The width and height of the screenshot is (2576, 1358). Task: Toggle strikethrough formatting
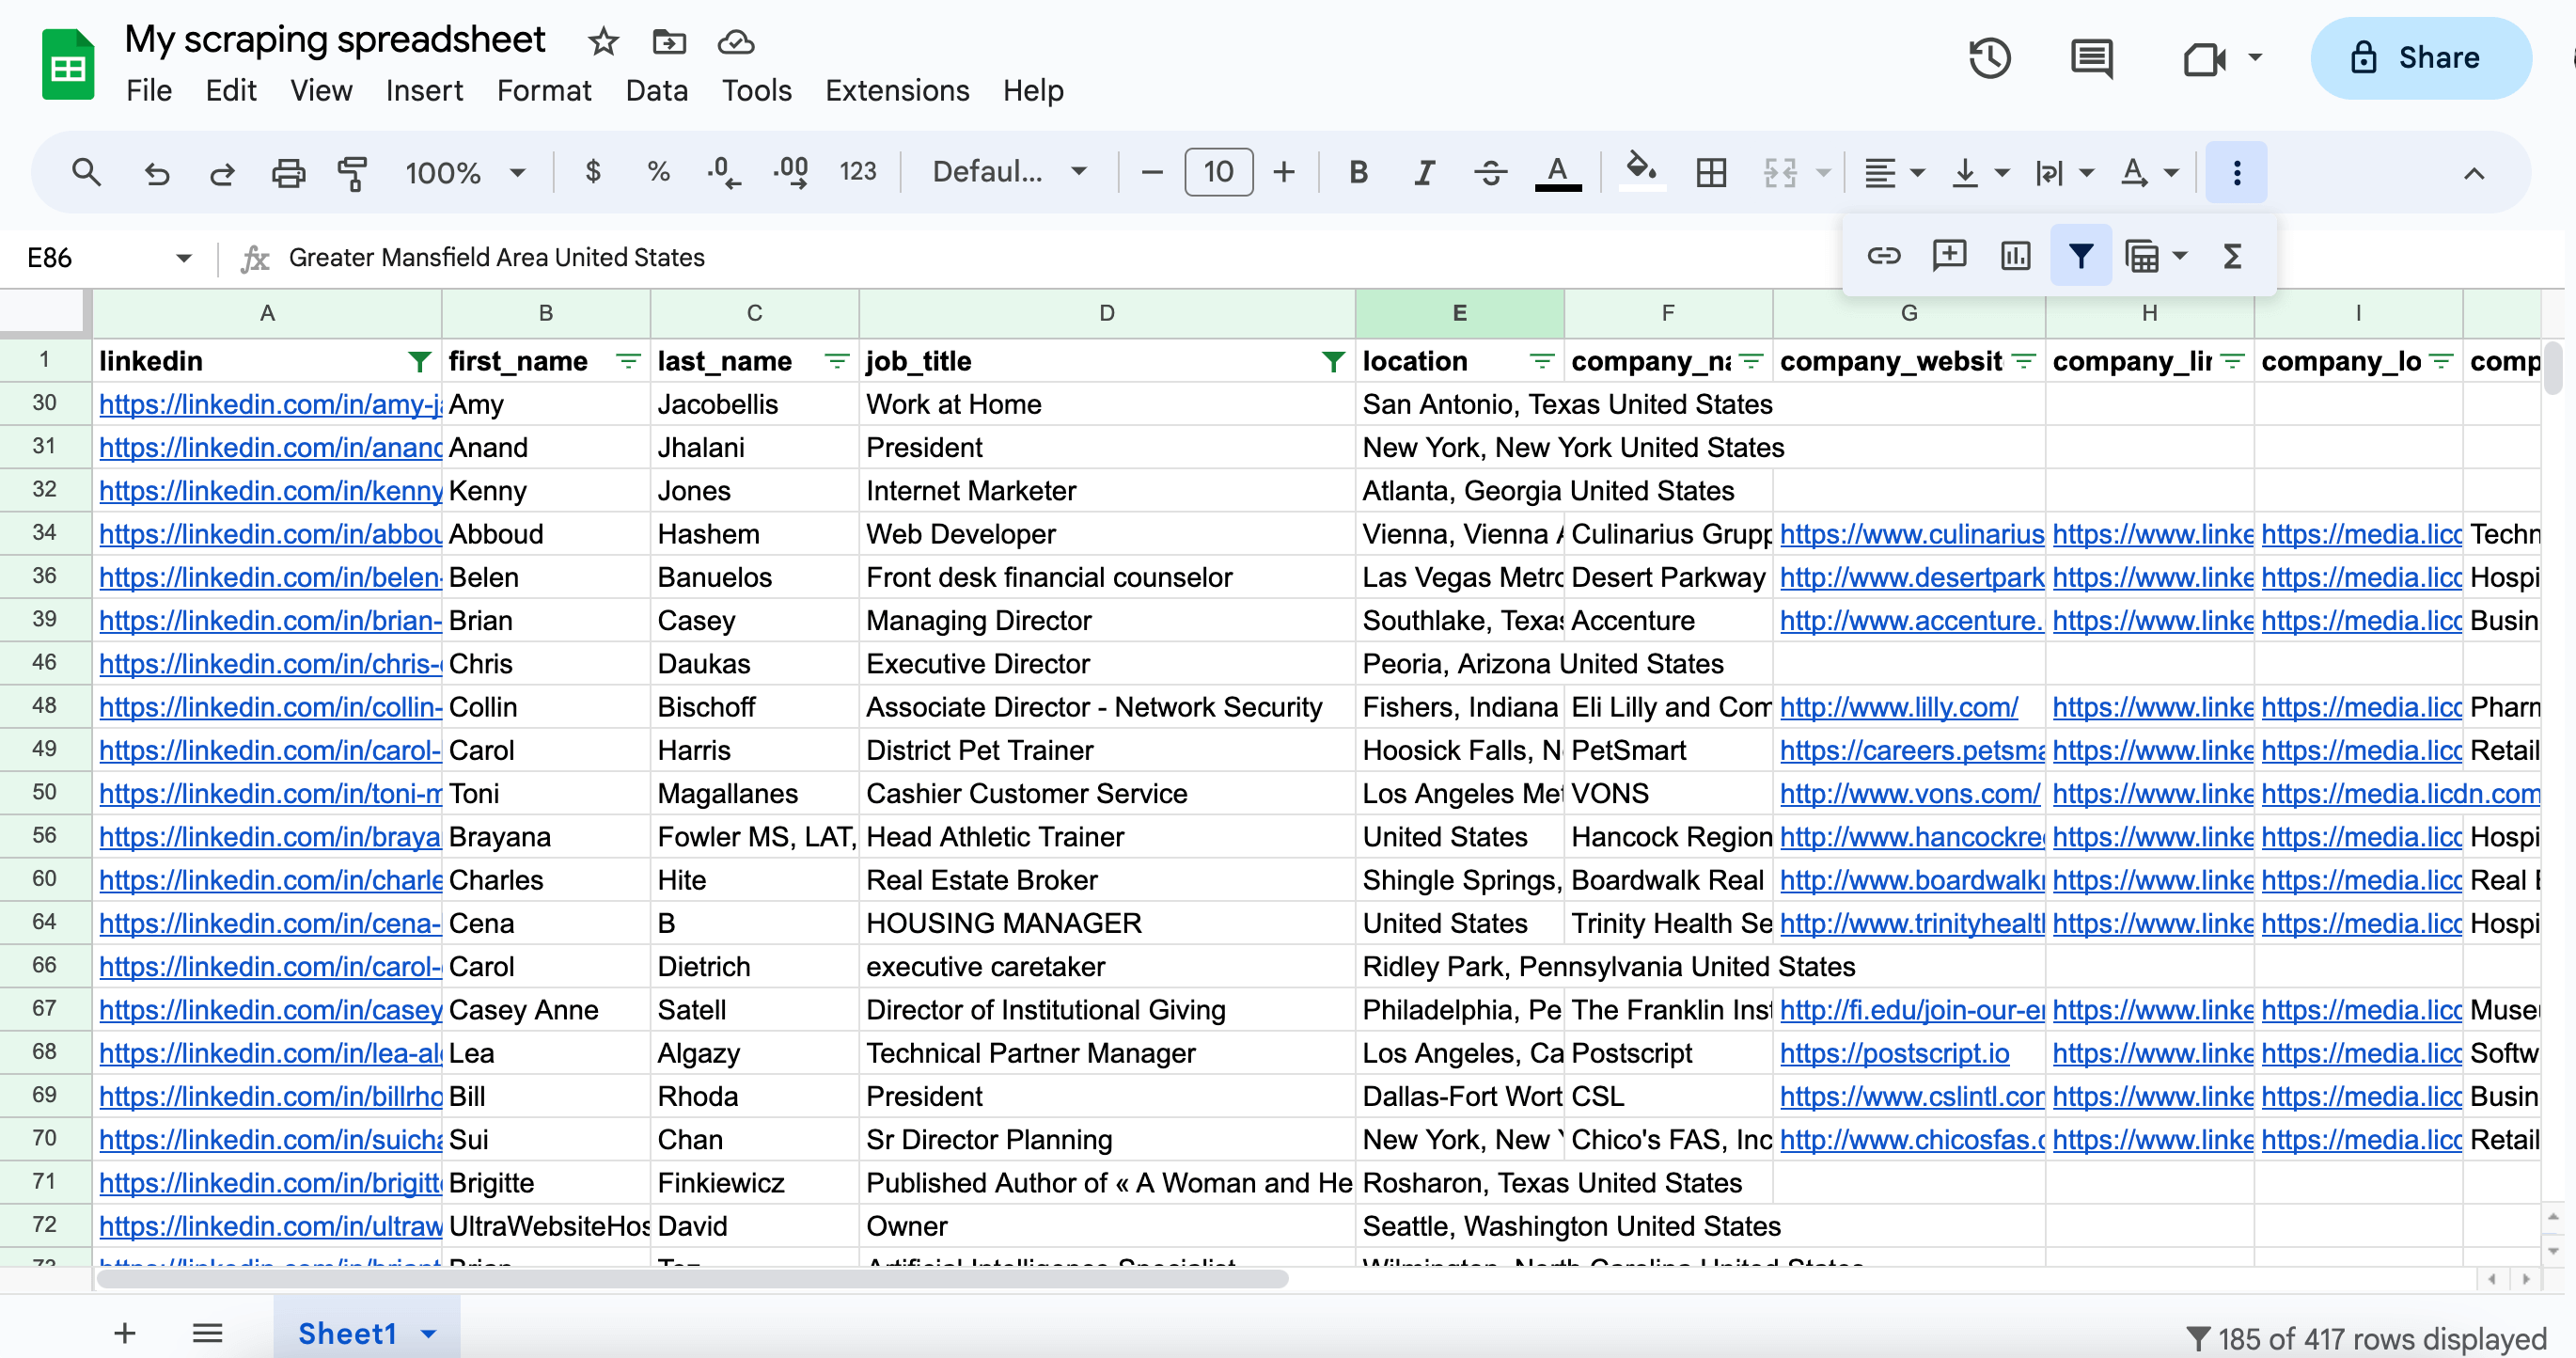[x=1490, y=172]
